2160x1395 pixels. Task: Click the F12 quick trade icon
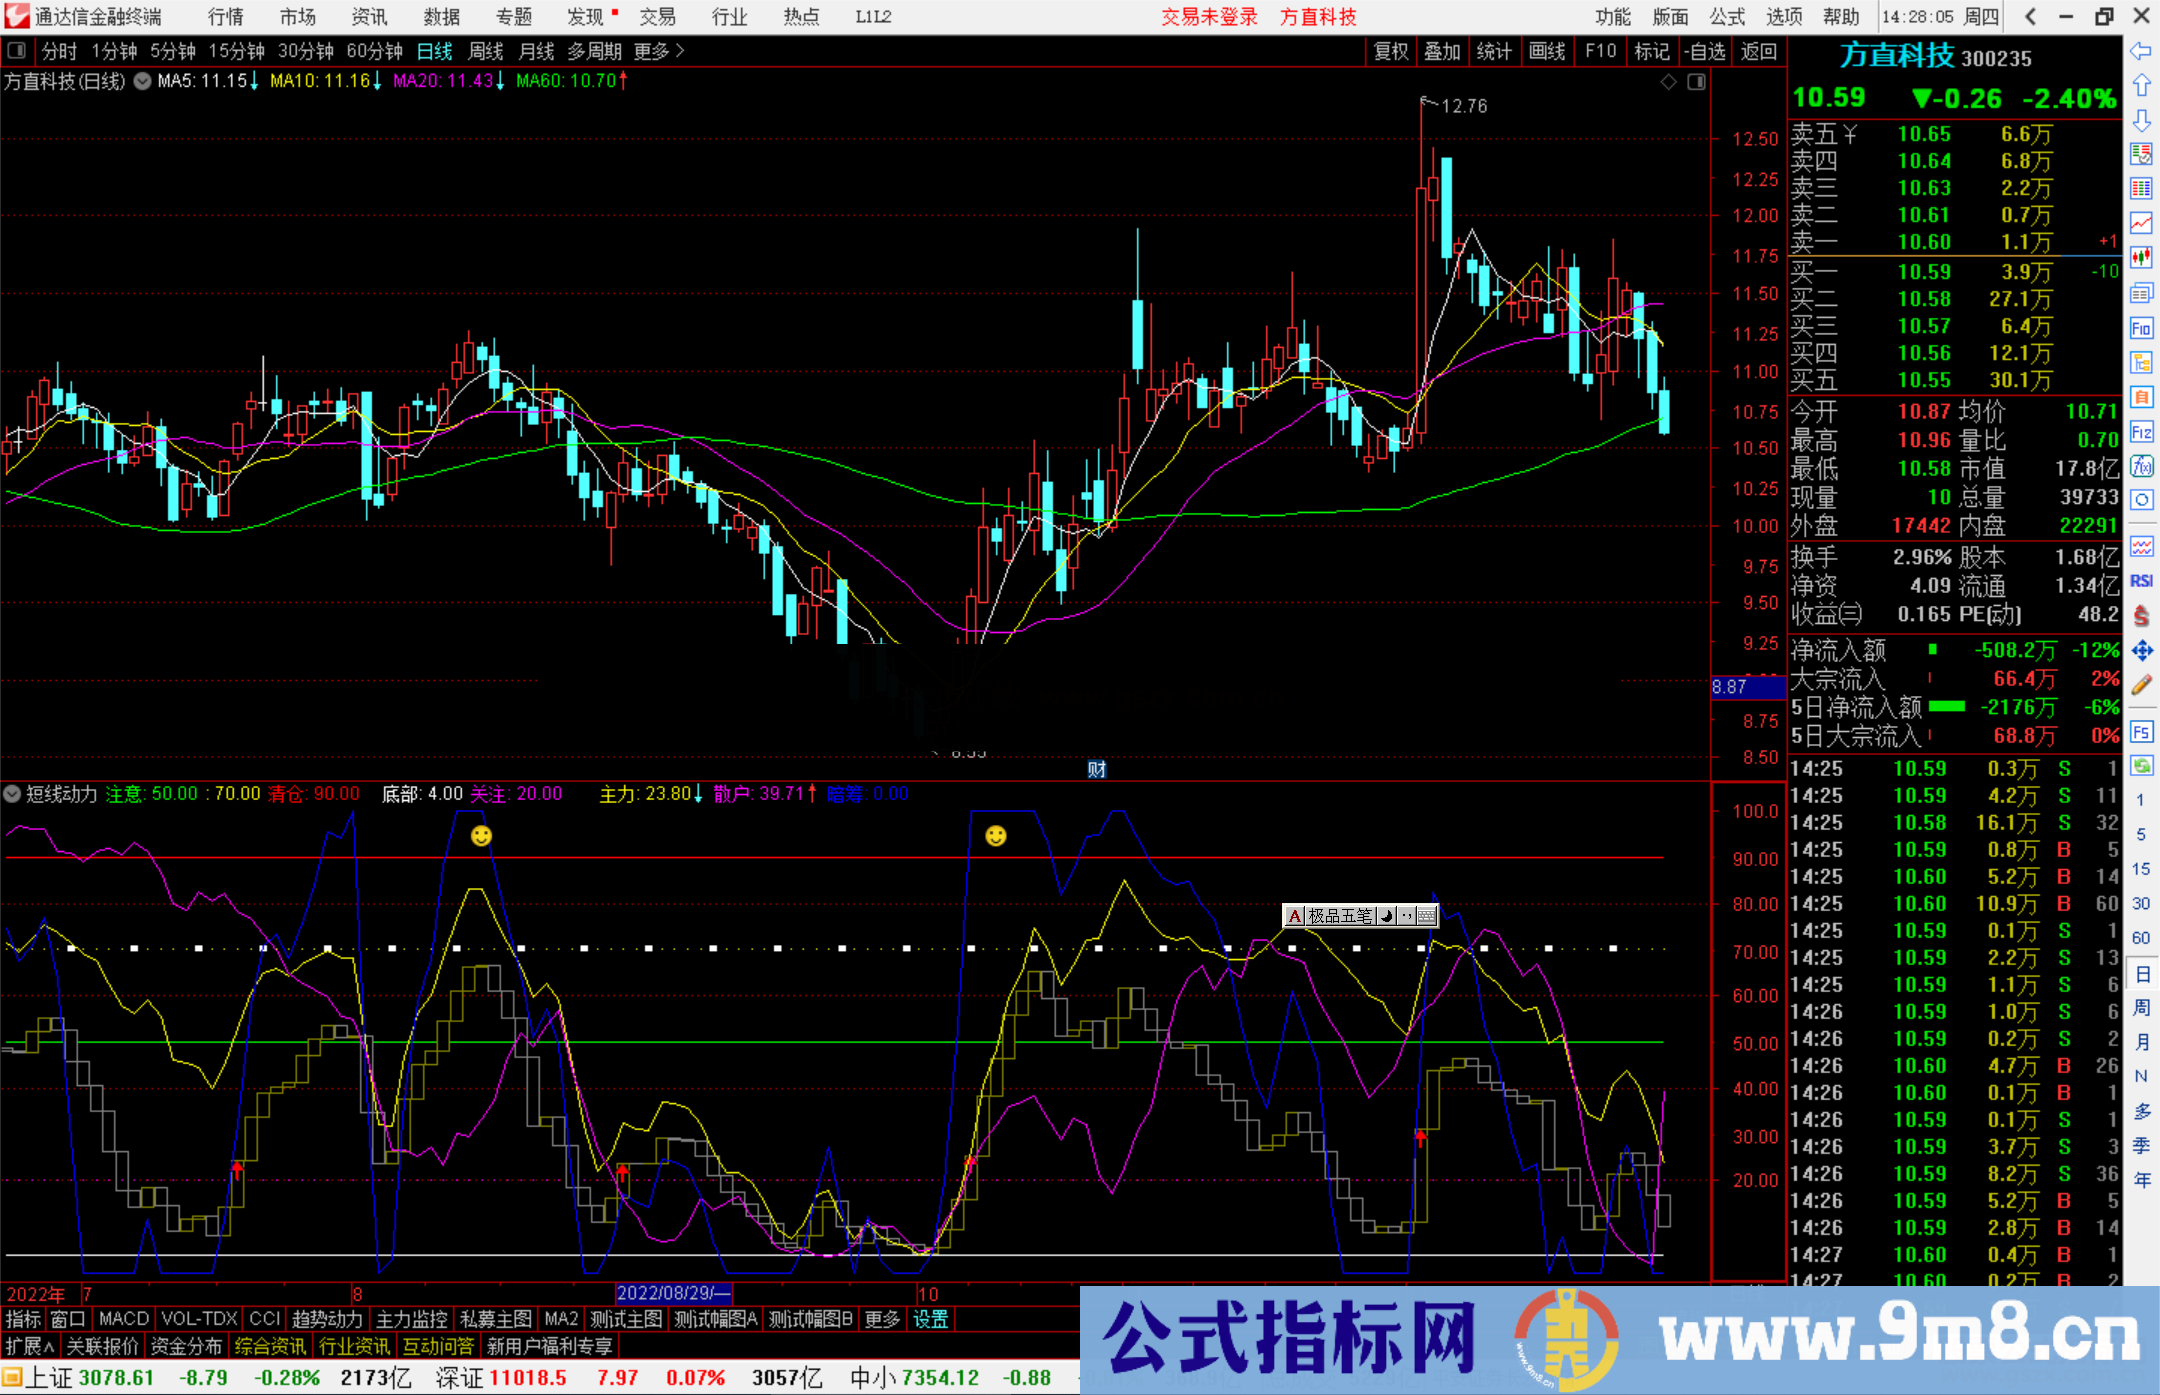[2142, 430]
